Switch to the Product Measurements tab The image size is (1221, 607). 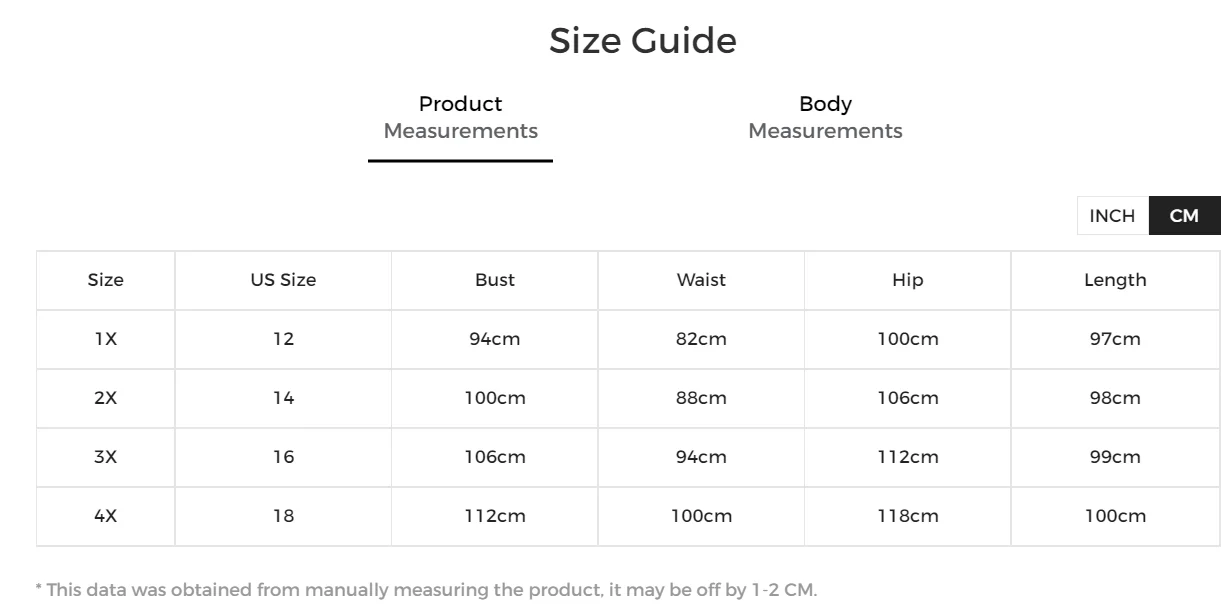[460, 118]
